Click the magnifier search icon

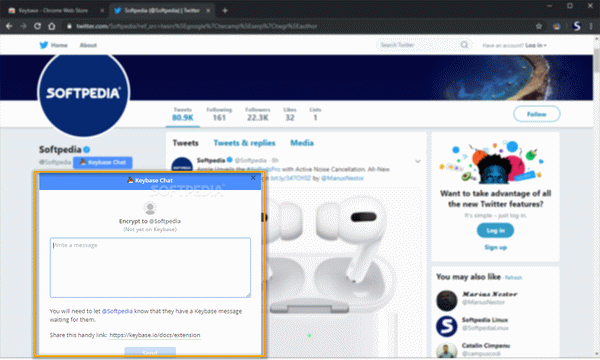click(x=464, y=45)
